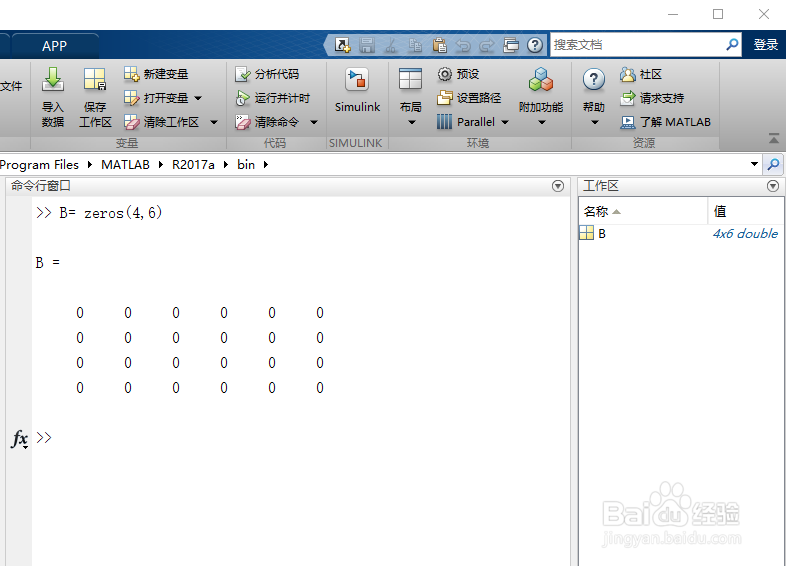Click the Switch Windows icon in quick toolbar
Image resolution: width=786 pixels, height=566 pixels.
point(511,45)
